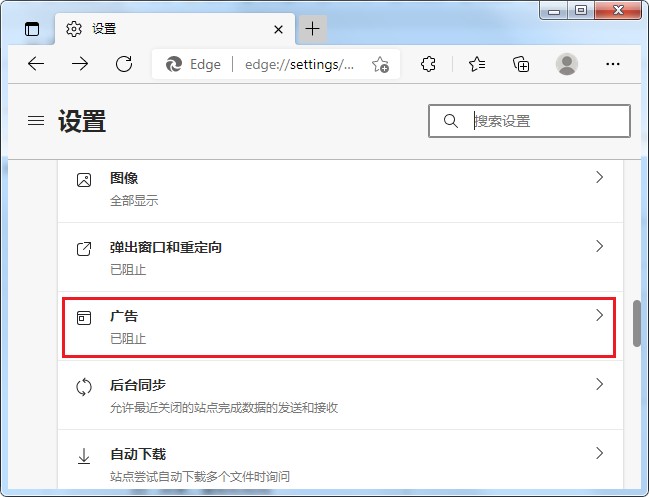The width and height of the screenshot is (649, 497).
Task: Add this page to favorites star
Action: click(x=380, y=65)
